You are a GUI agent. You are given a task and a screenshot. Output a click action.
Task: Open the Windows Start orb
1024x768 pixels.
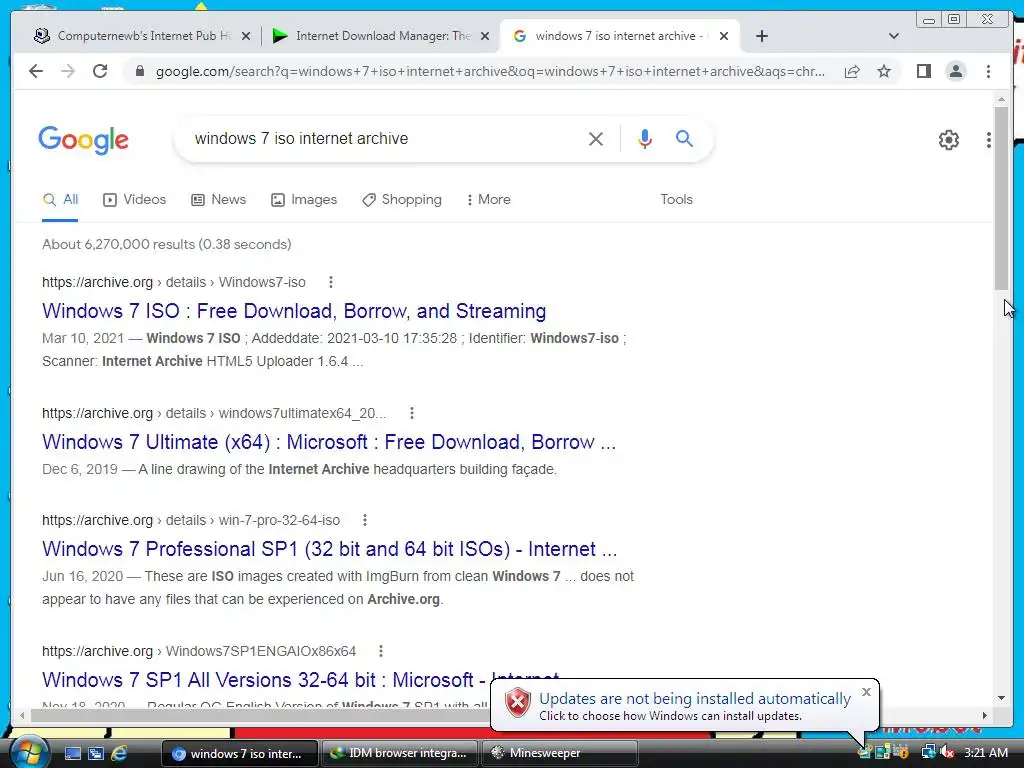[29, 752]
